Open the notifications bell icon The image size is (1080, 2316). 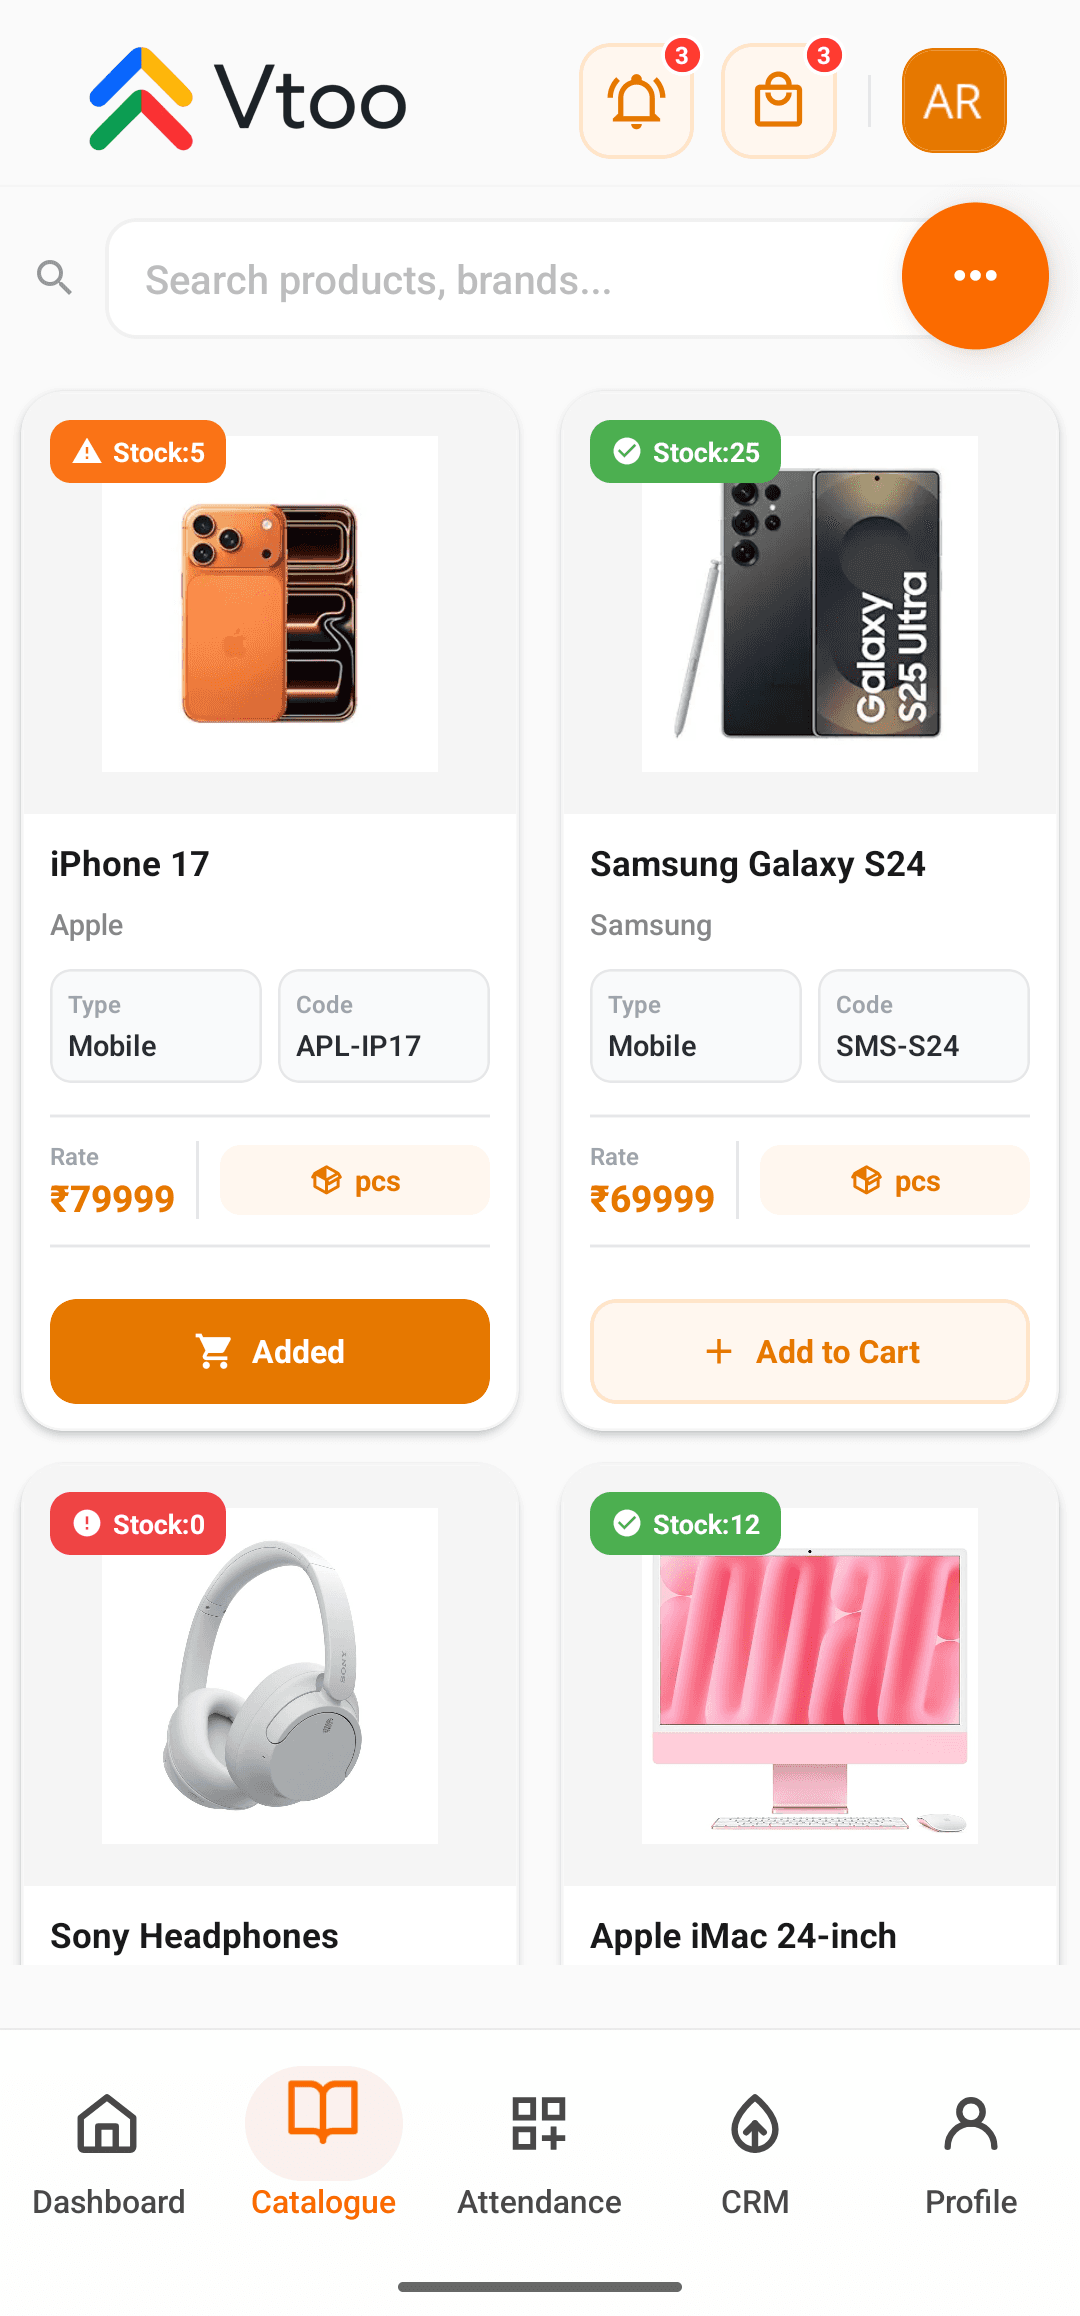click(x=637, y=101)
